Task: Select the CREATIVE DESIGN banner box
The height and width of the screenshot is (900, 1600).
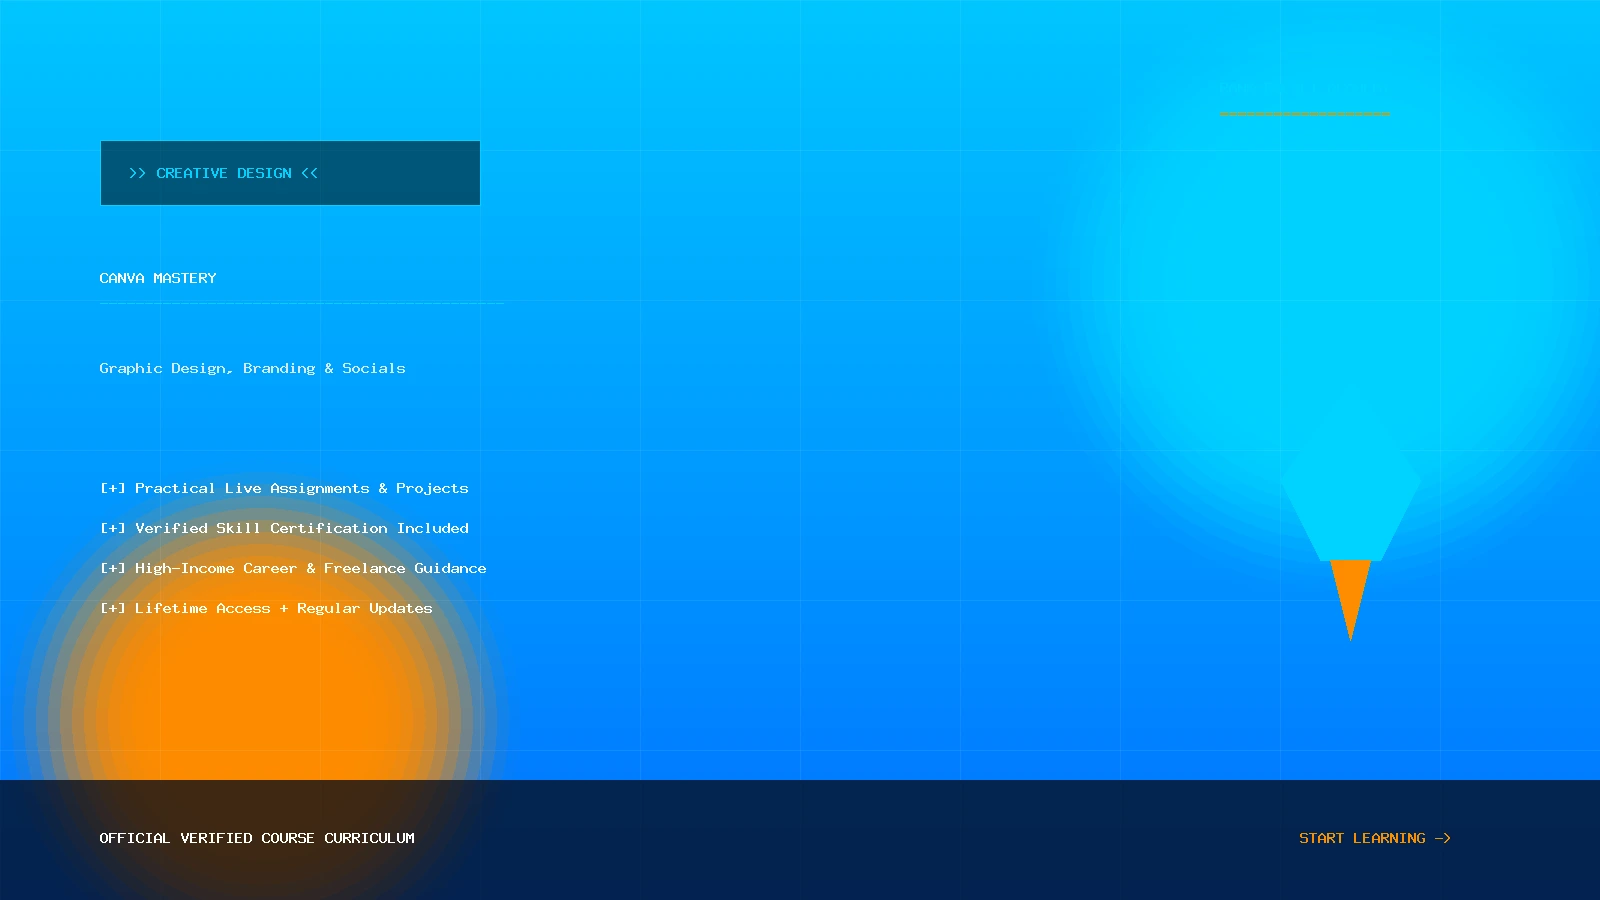Action: tap(290, 173)
